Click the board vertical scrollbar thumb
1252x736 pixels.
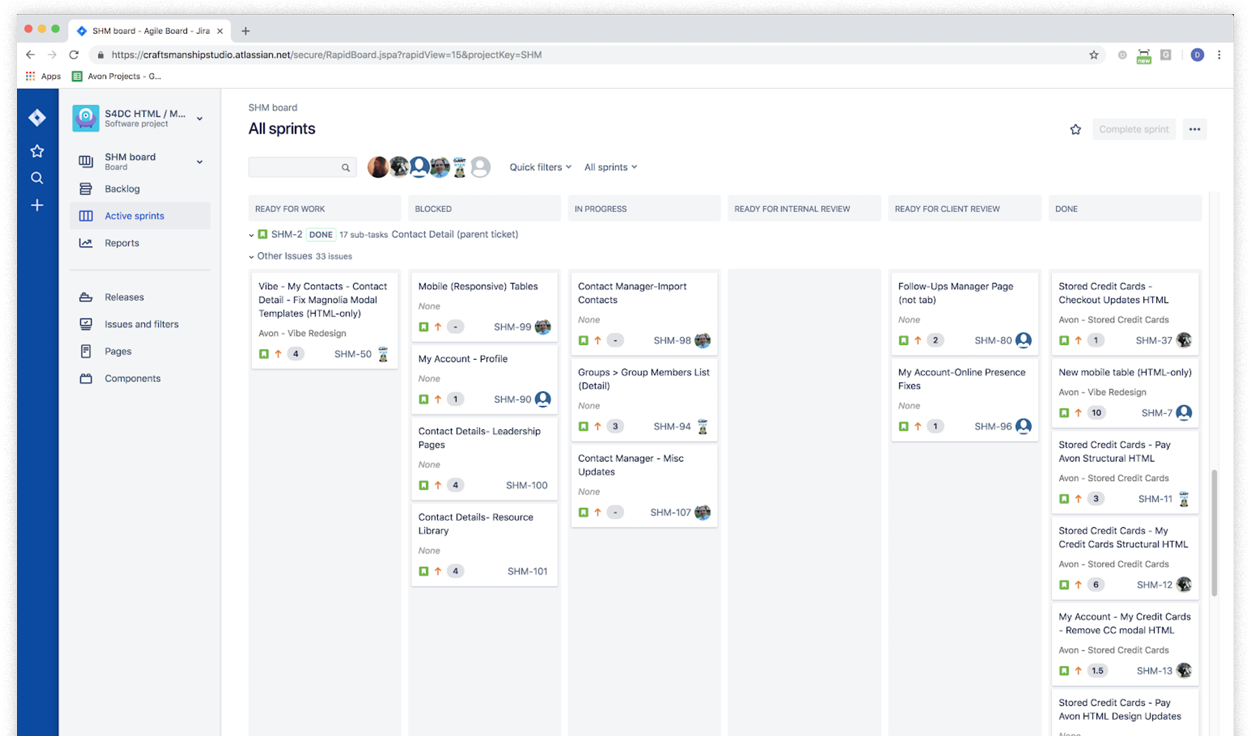pos(1214,532)
